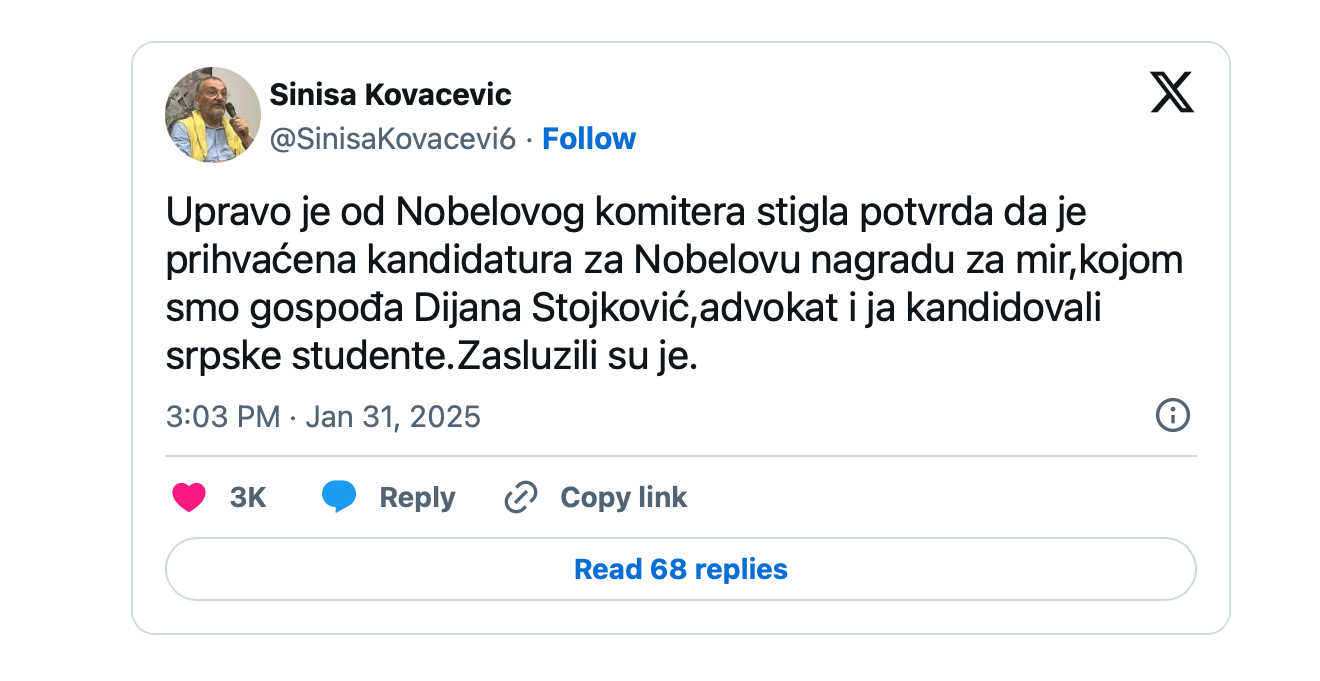Follow Sinisa Kovacevic
1320x681 pixels.
pyautogui.click(x=589, y=139)
